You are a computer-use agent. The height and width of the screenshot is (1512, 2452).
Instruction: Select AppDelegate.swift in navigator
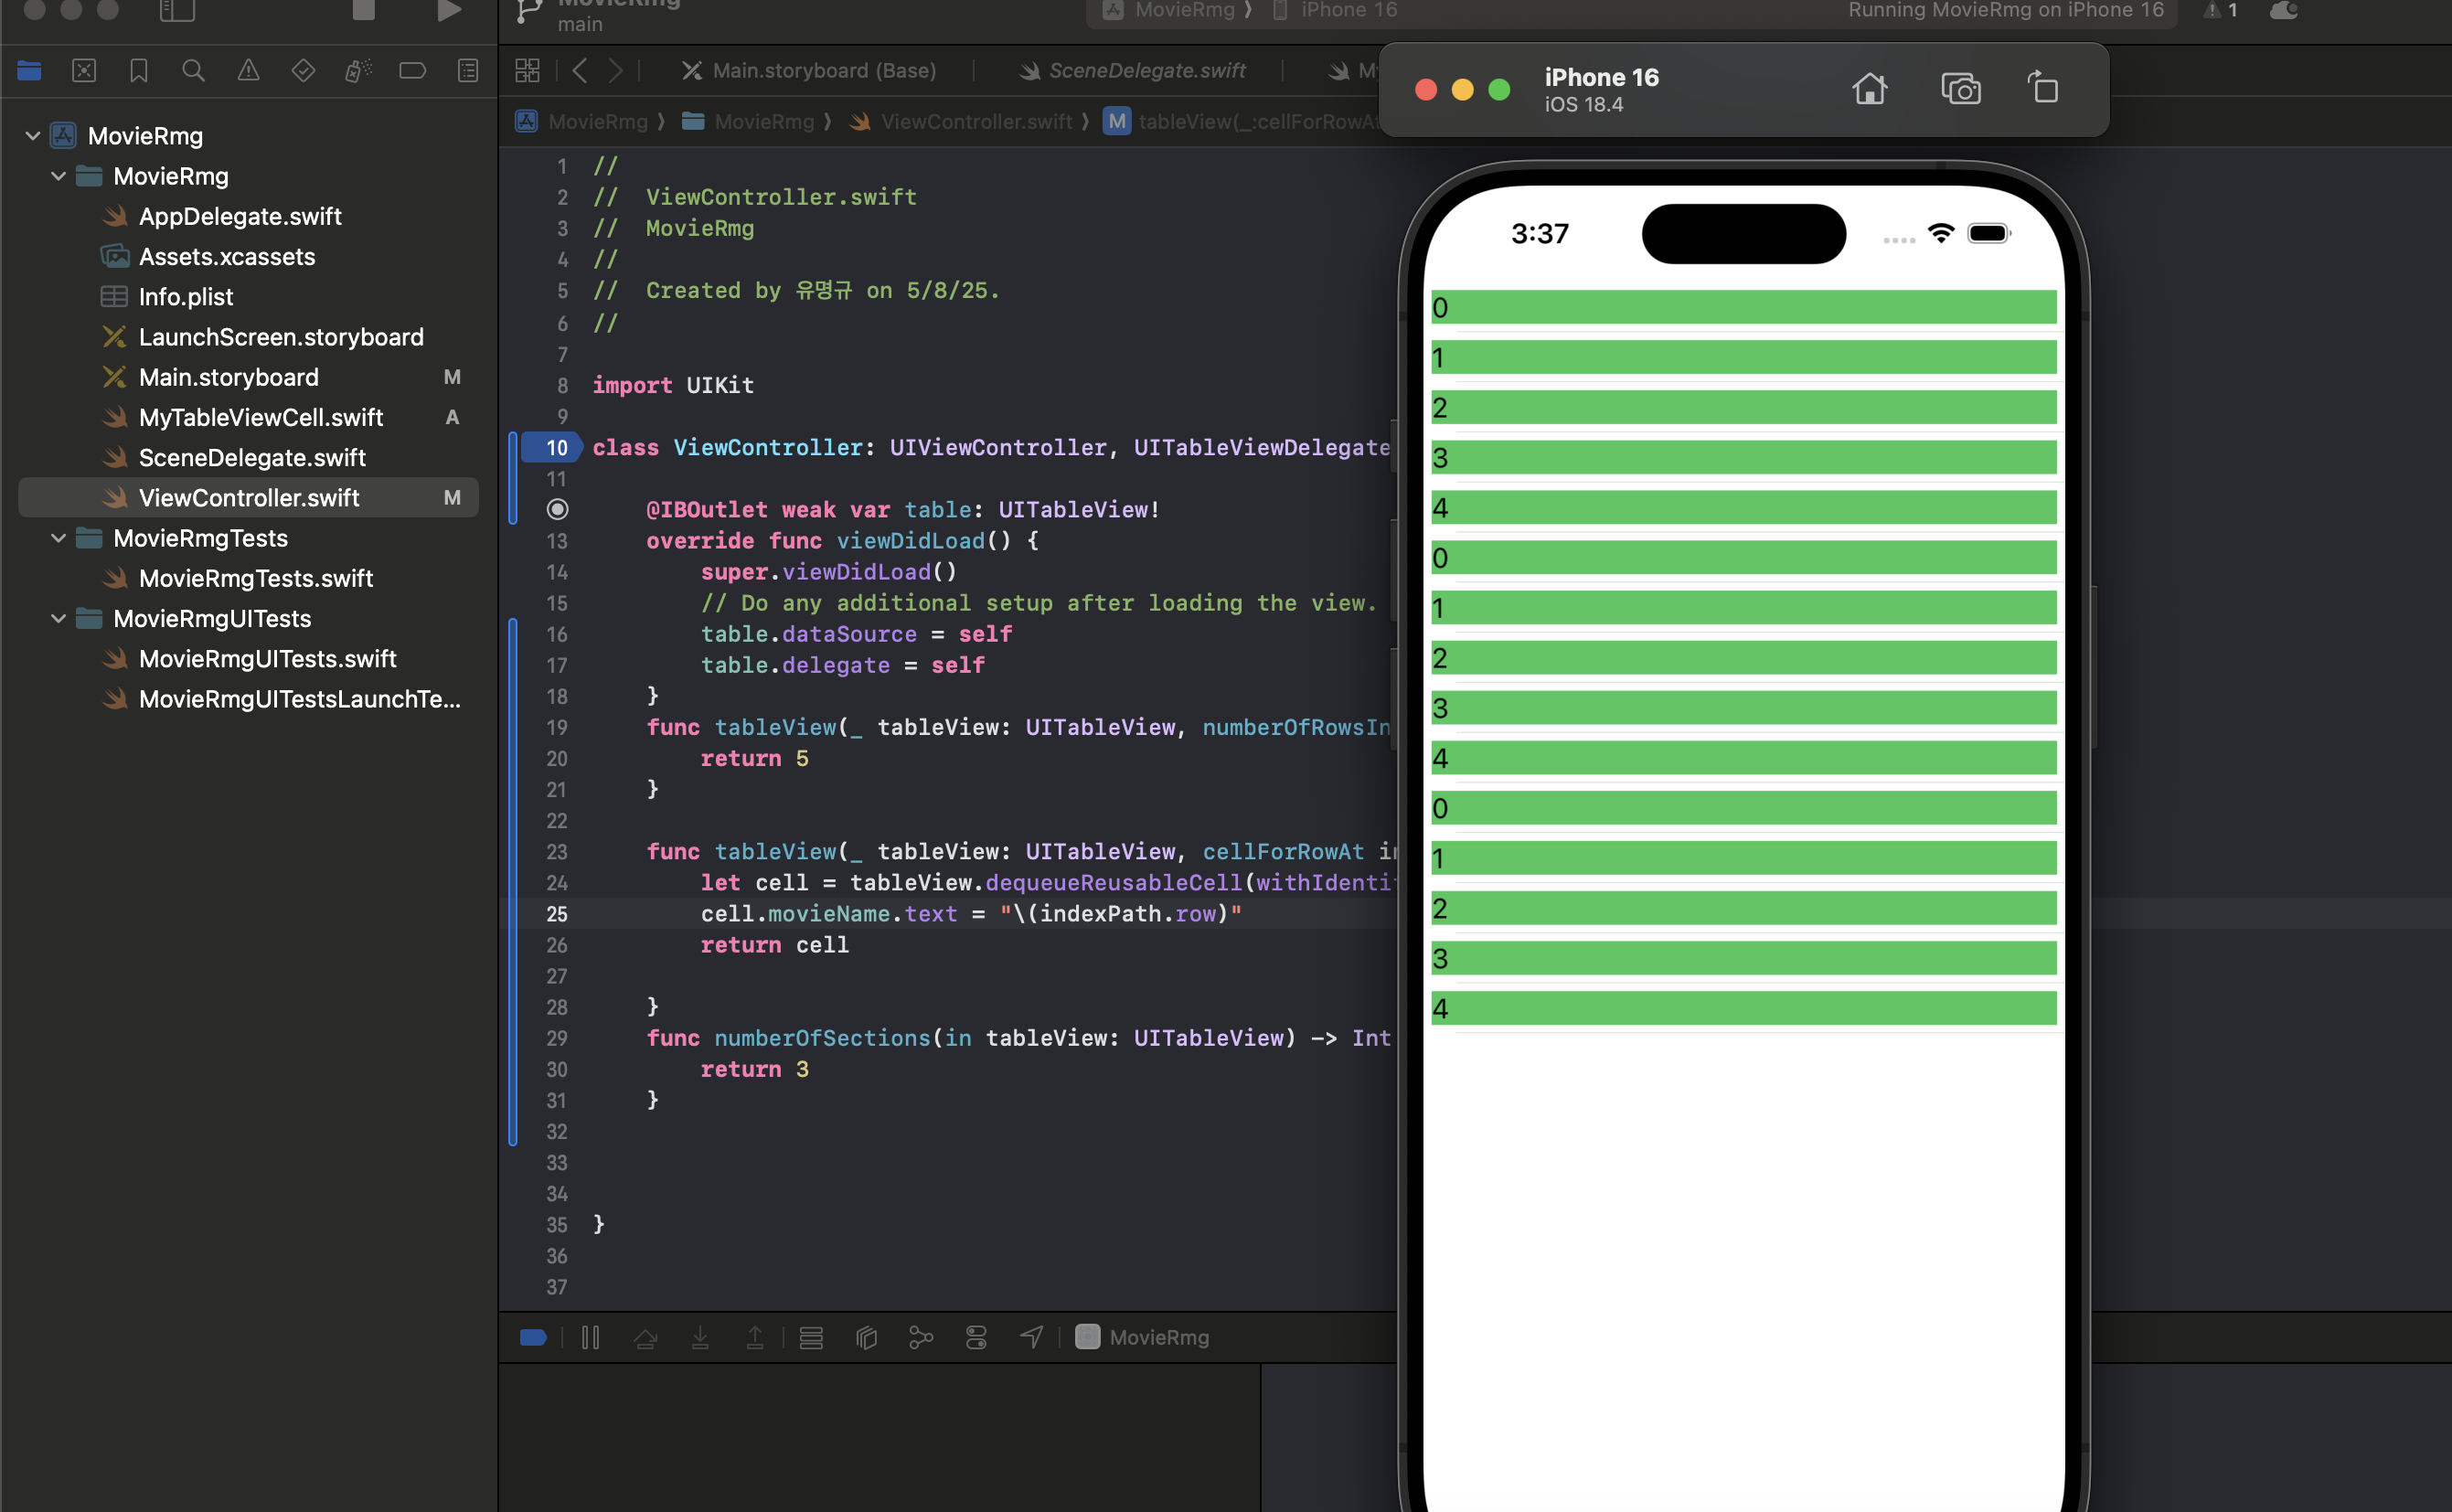[240, 216]
